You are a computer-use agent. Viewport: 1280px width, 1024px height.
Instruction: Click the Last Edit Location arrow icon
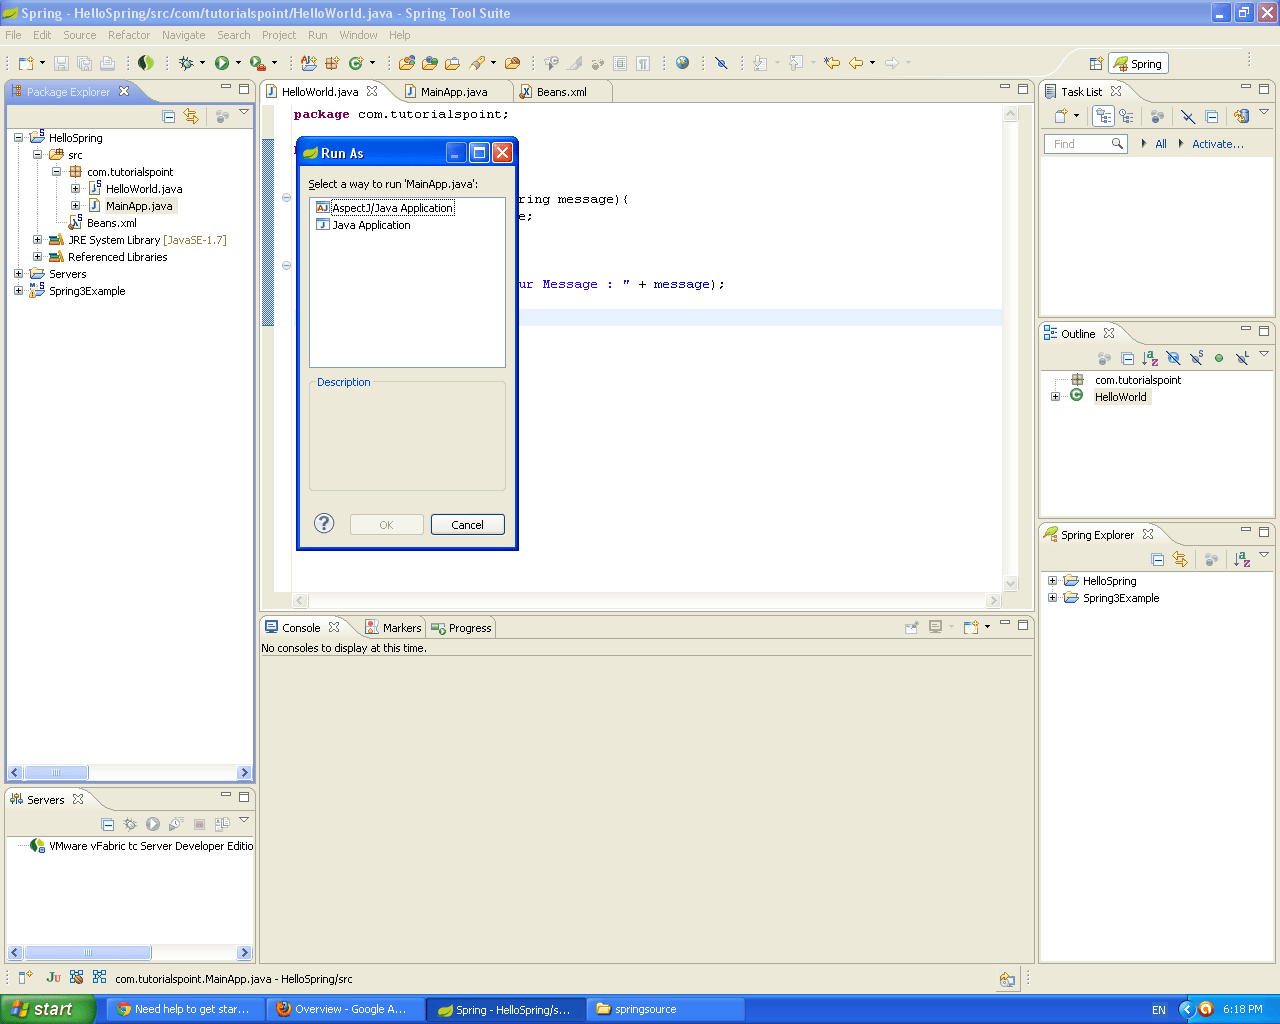[832, 63]
